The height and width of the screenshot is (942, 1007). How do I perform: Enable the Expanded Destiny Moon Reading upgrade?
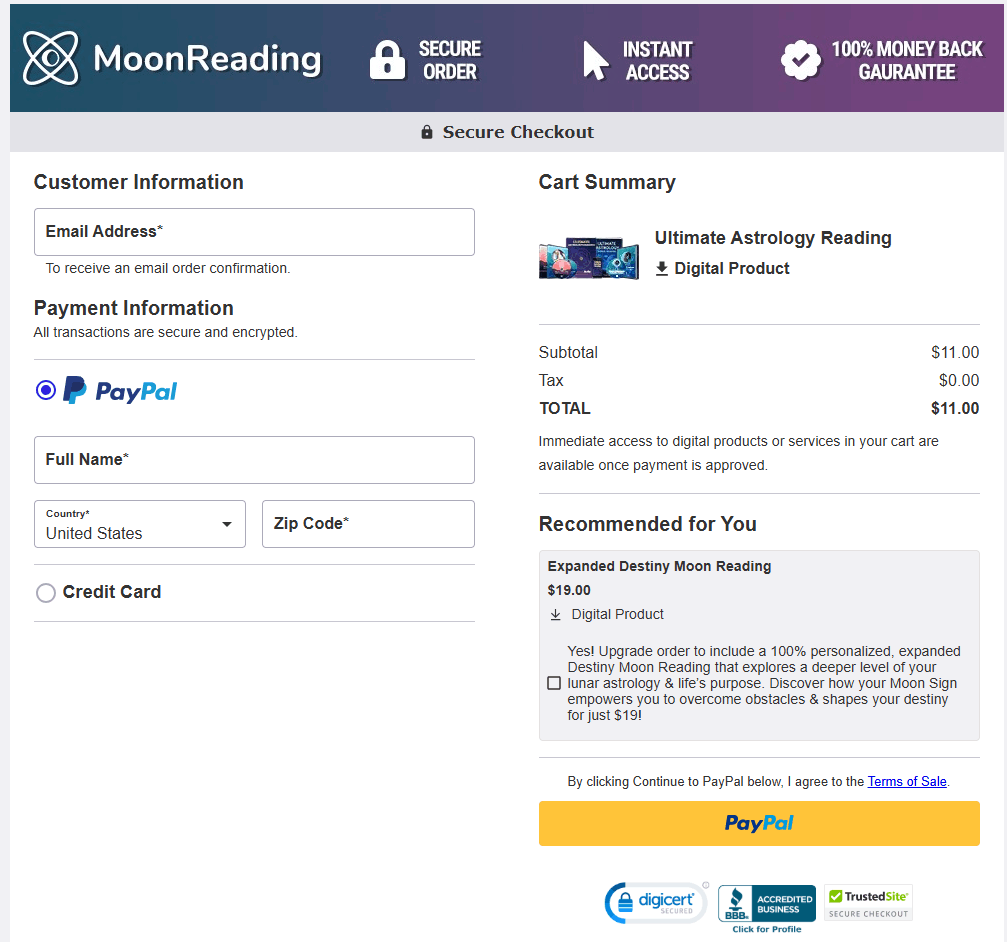click(554, 683)
